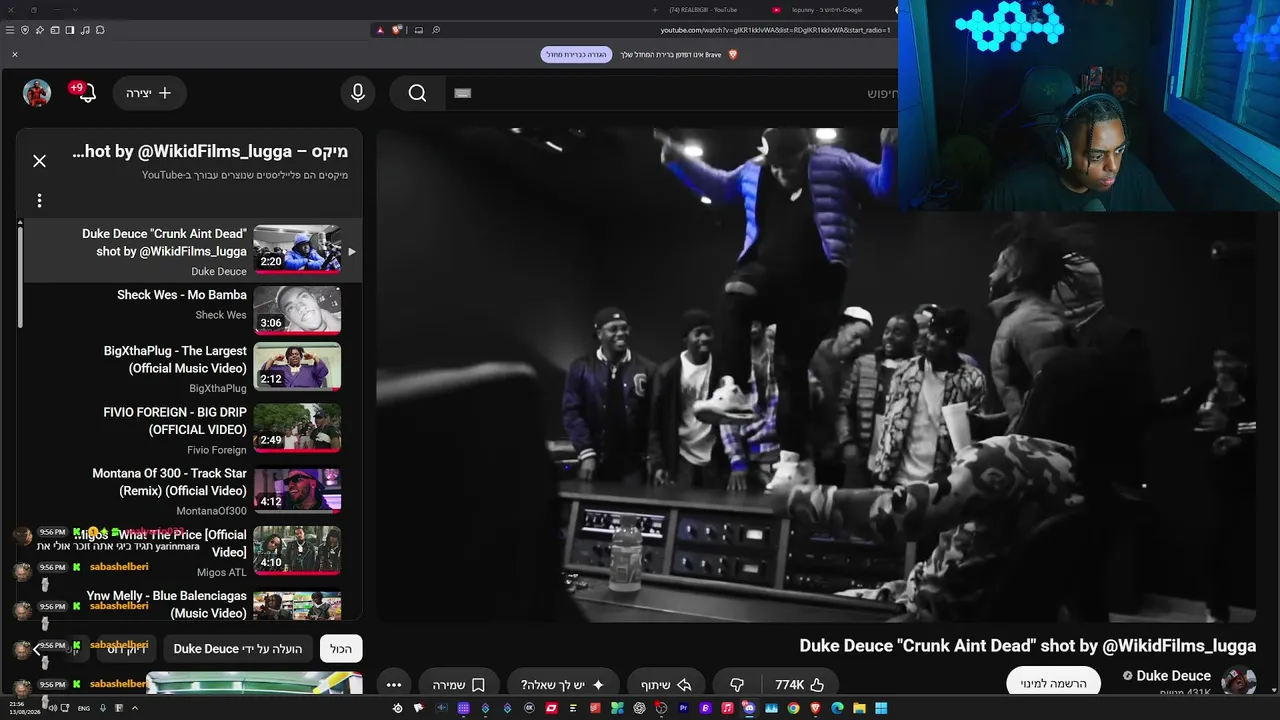
Task: Launch Microsoft Edge from the taskbar
Action: [x=837, y=708]
